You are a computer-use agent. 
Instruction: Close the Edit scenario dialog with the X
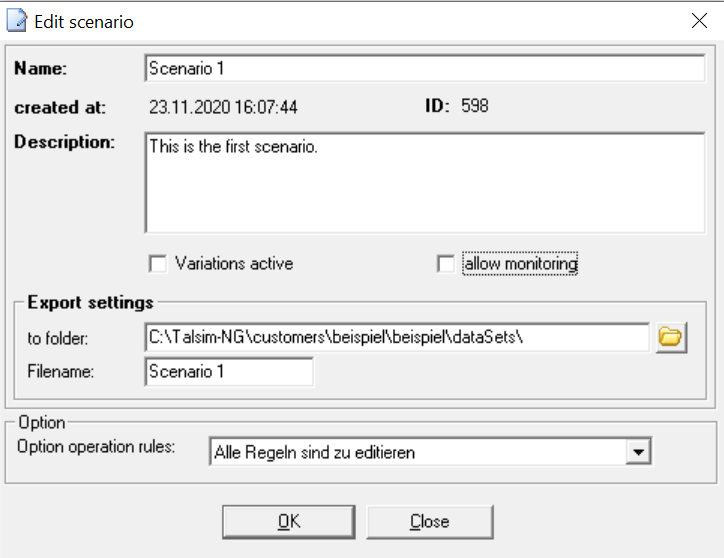pos(698,20)
